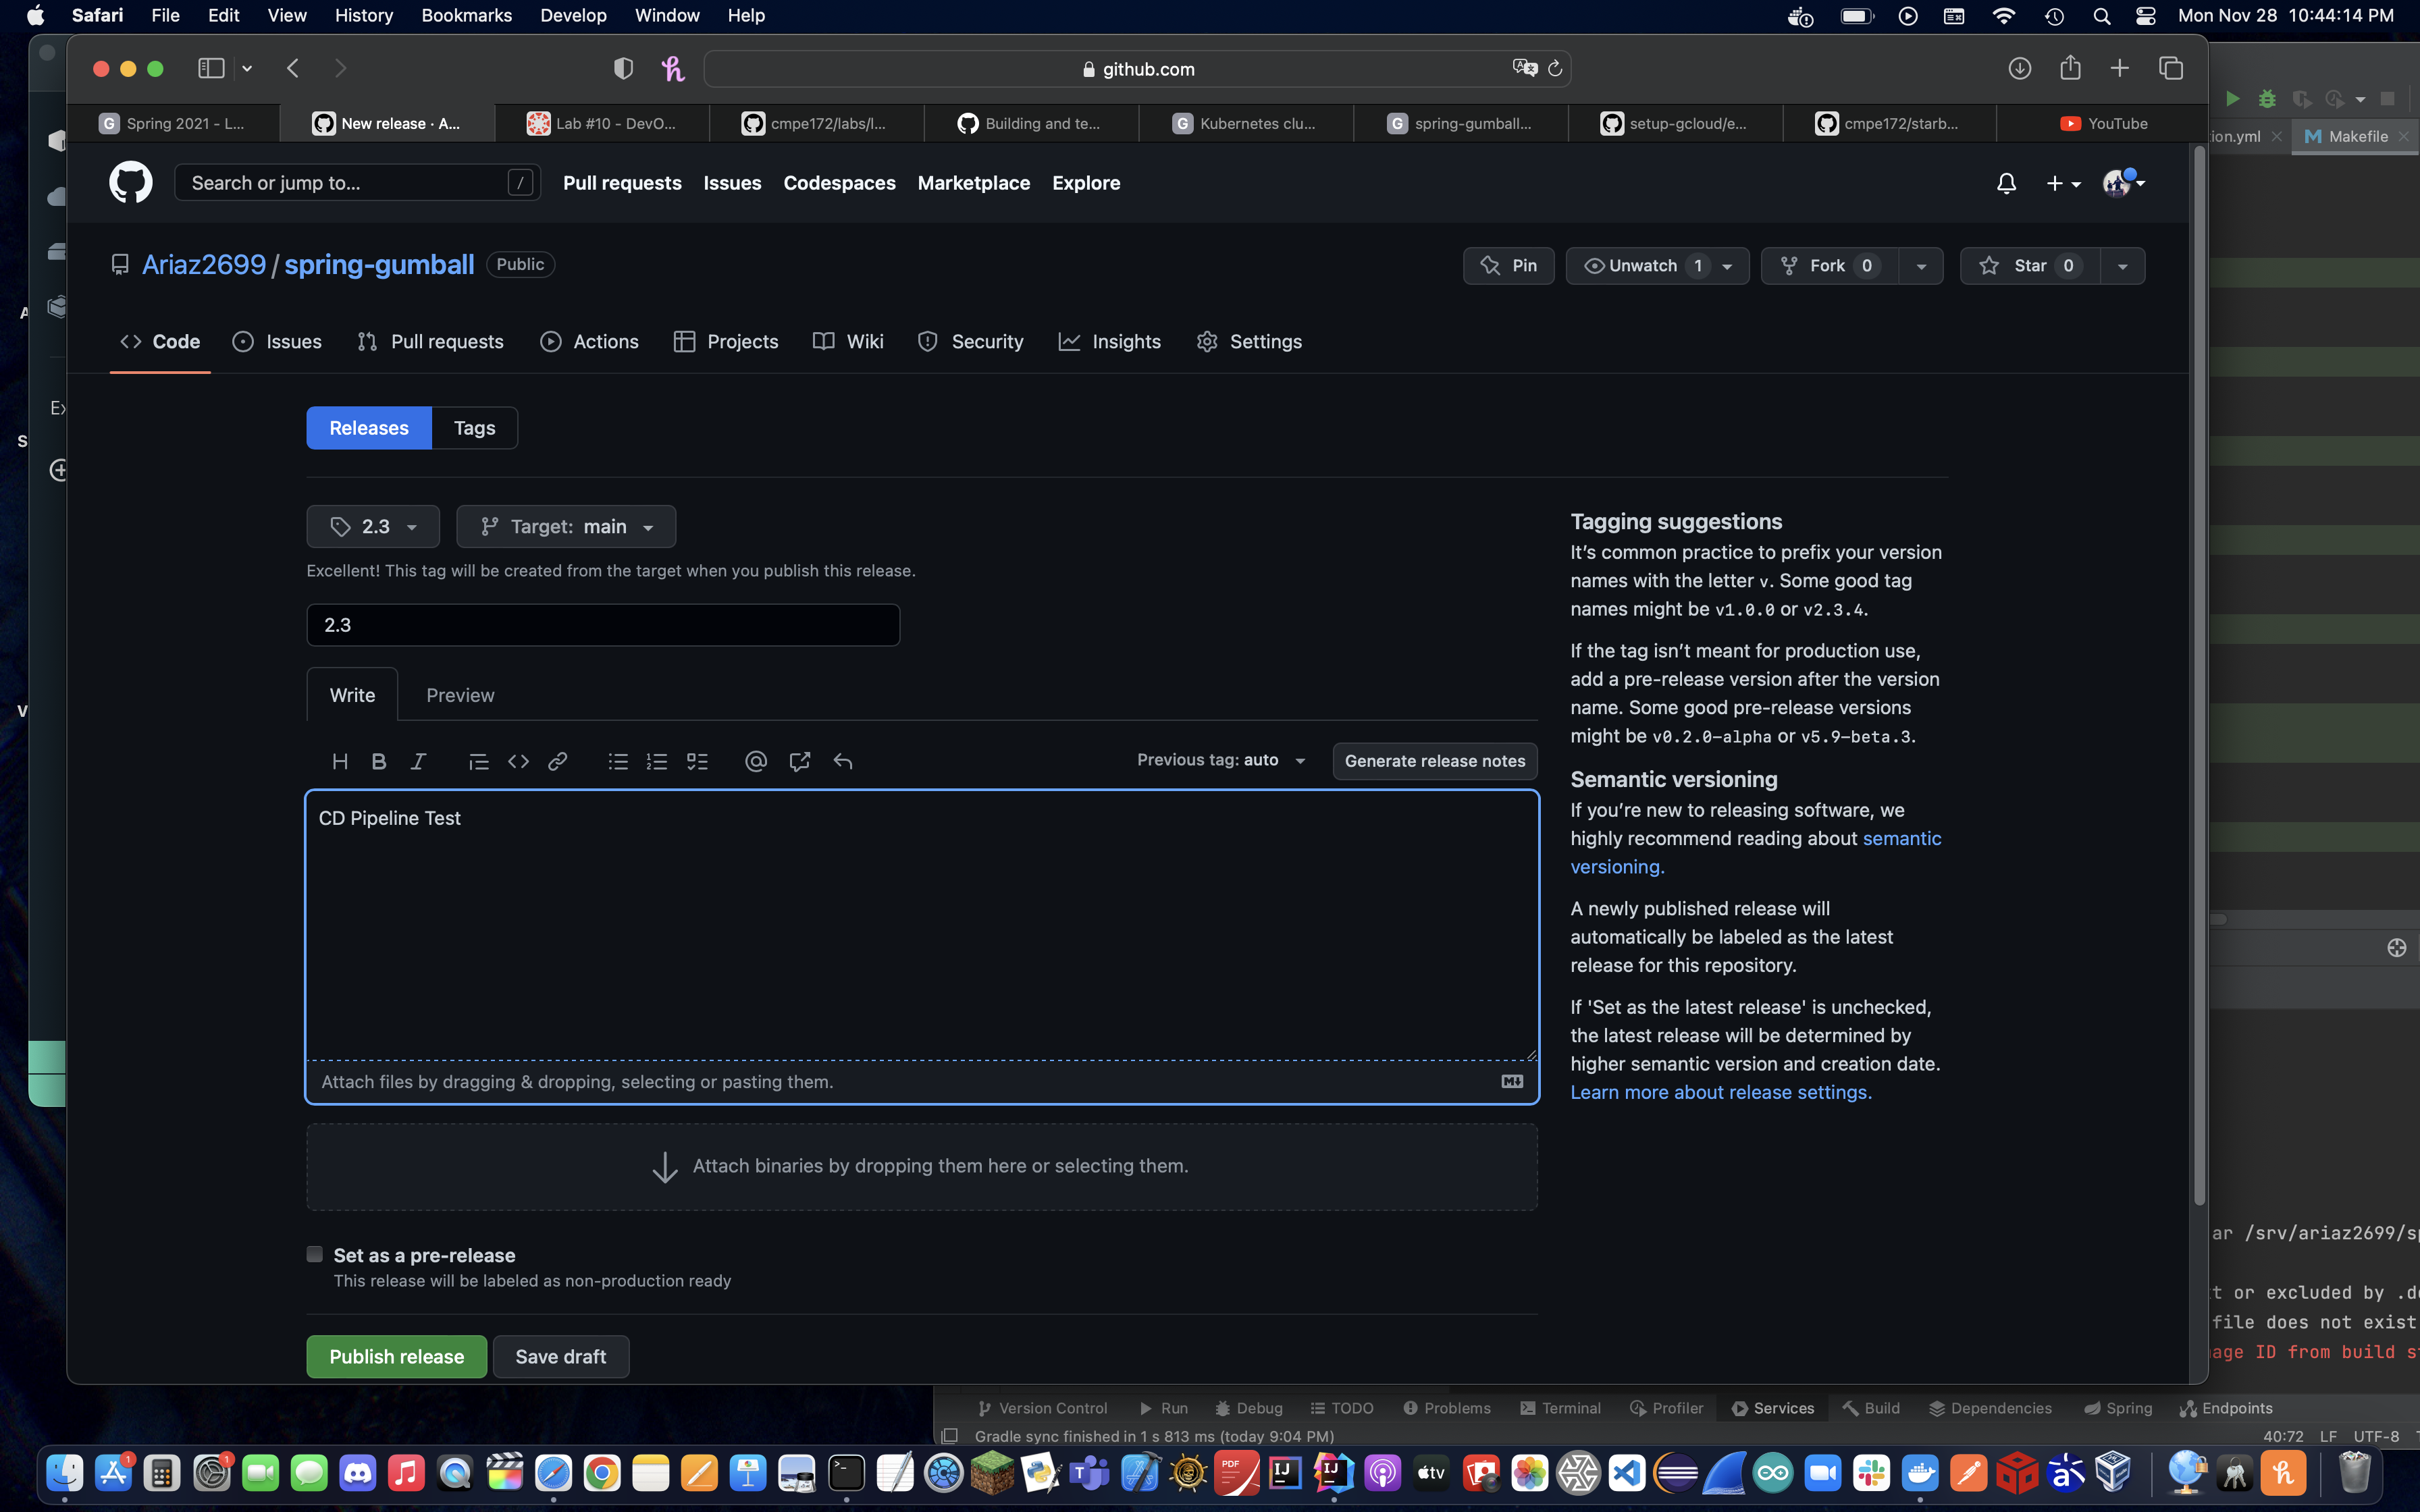Open the mention (@) tool in the editor
Screen dimensions: 2420x1512
[756, 761]
